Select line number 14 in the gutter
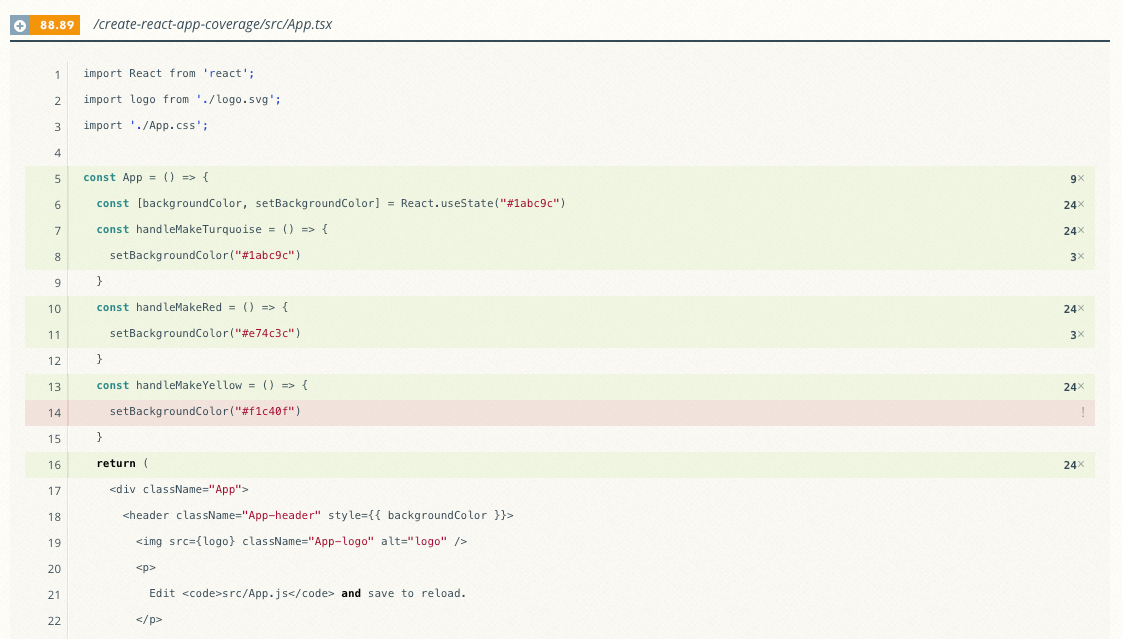This screenshot has height=639, width=1122. coord(54,413)
